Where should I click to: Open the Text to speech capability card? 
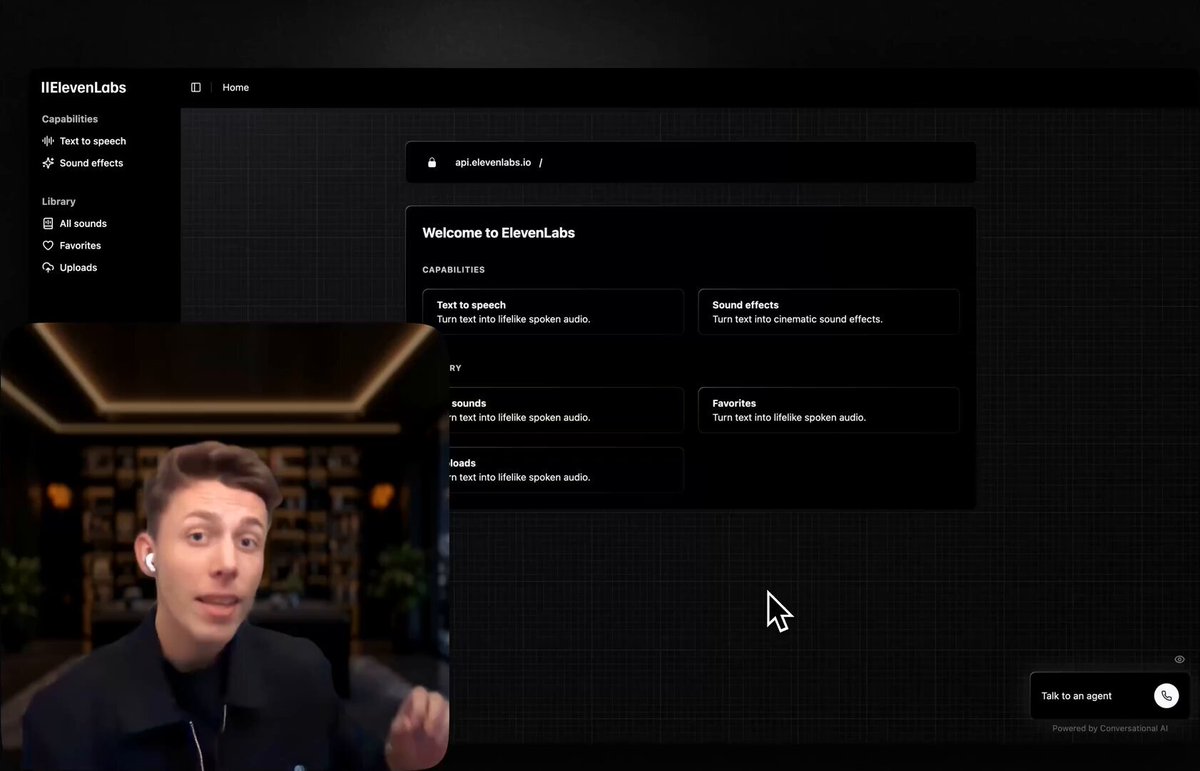click(x=553, y=312)
